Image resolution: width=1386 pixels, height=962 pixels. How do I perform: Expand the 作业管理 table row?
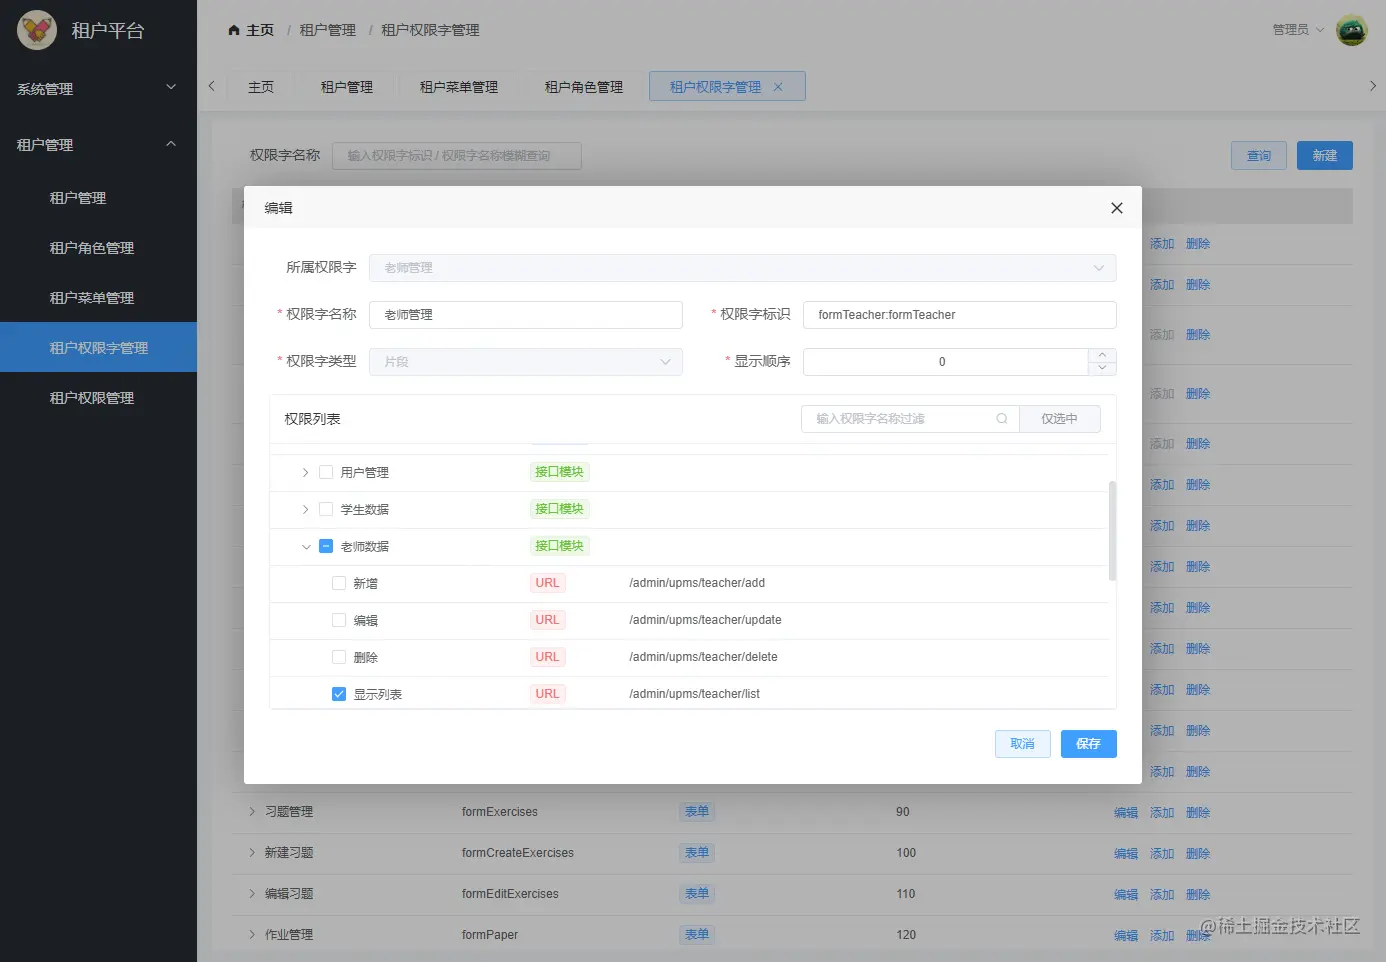tap(252, 935)
